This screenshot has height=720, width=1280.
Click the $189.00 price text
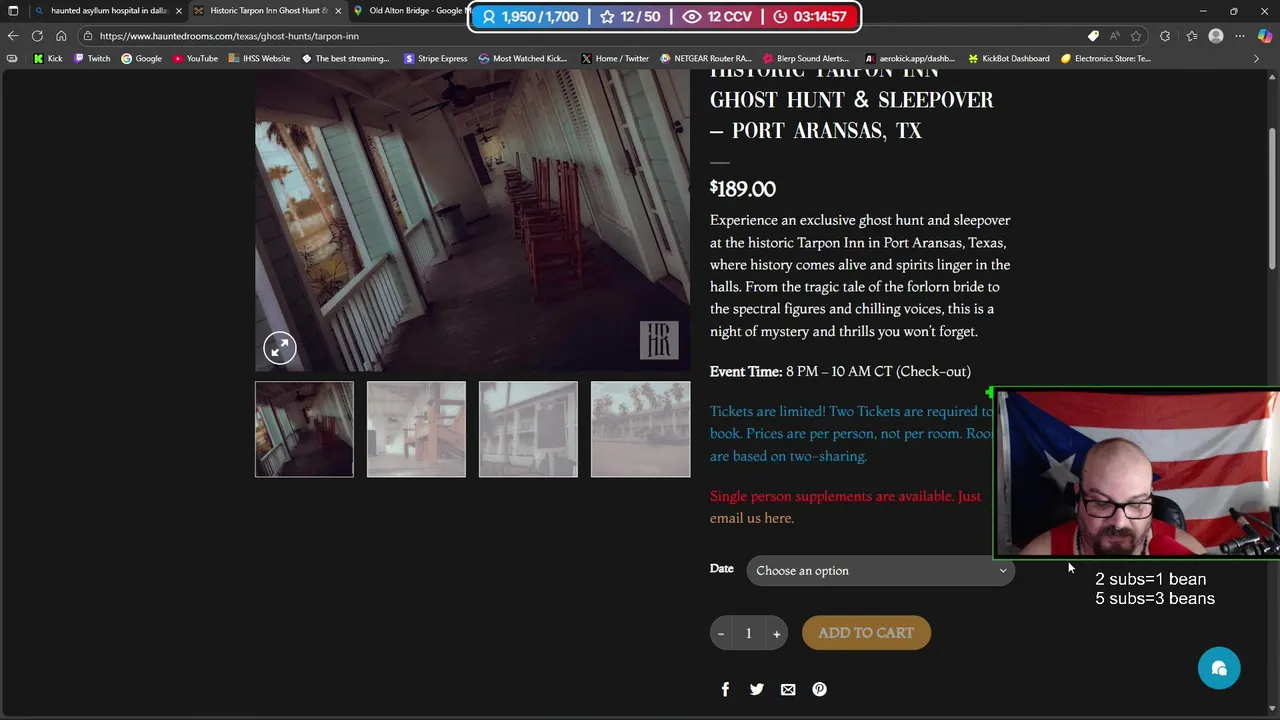tap(743, 189)
